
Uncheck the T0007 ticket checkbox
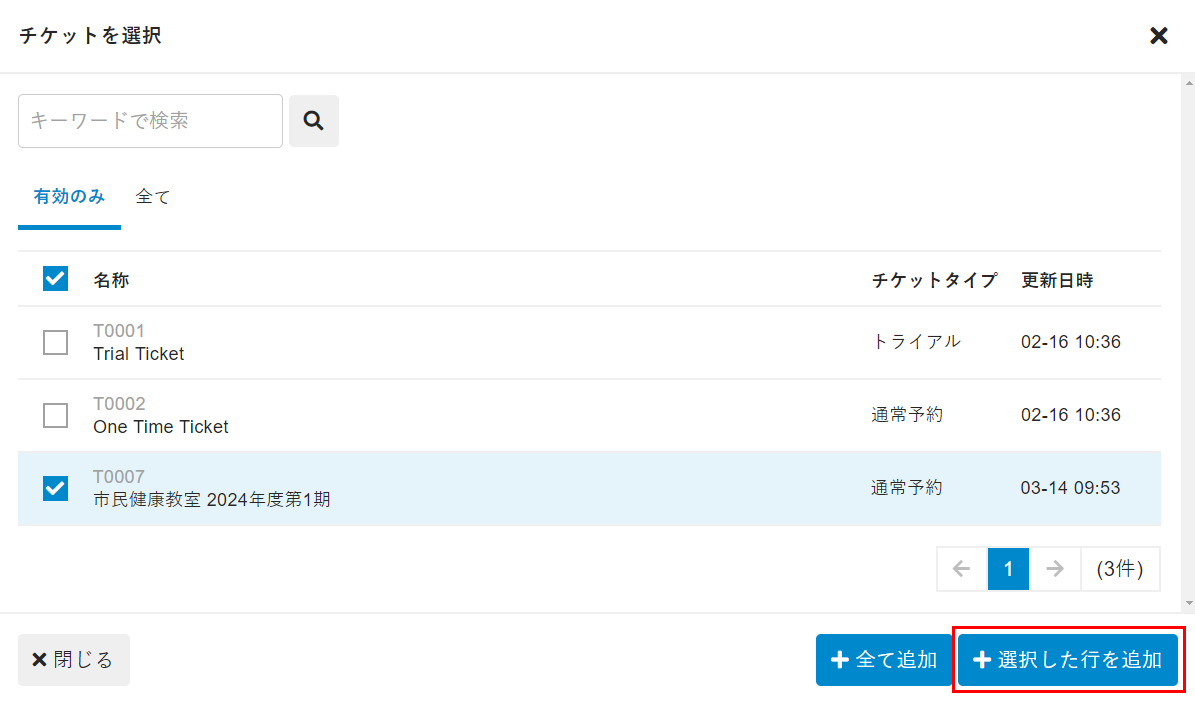pos(56,488)
